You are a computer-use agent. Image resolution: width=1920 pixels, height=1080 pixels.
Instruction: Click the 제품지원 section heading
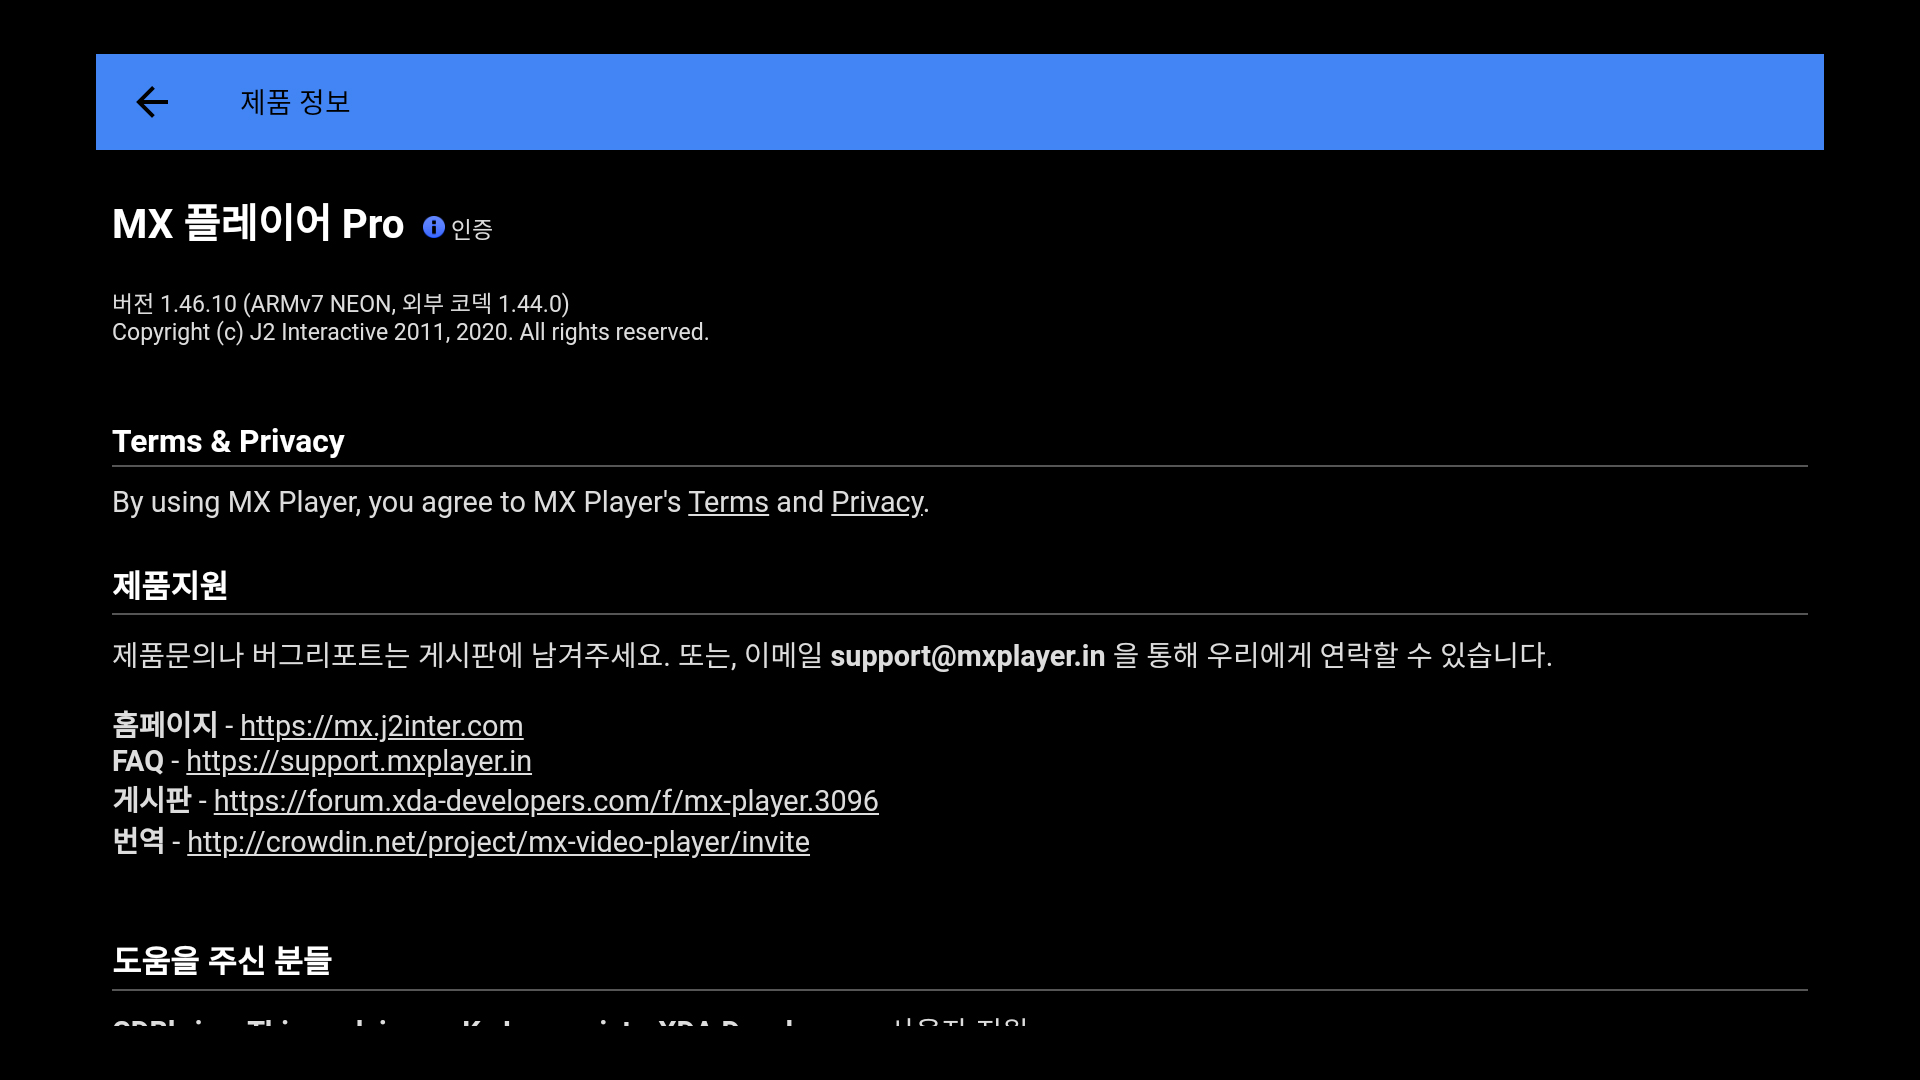pos(170,585)
